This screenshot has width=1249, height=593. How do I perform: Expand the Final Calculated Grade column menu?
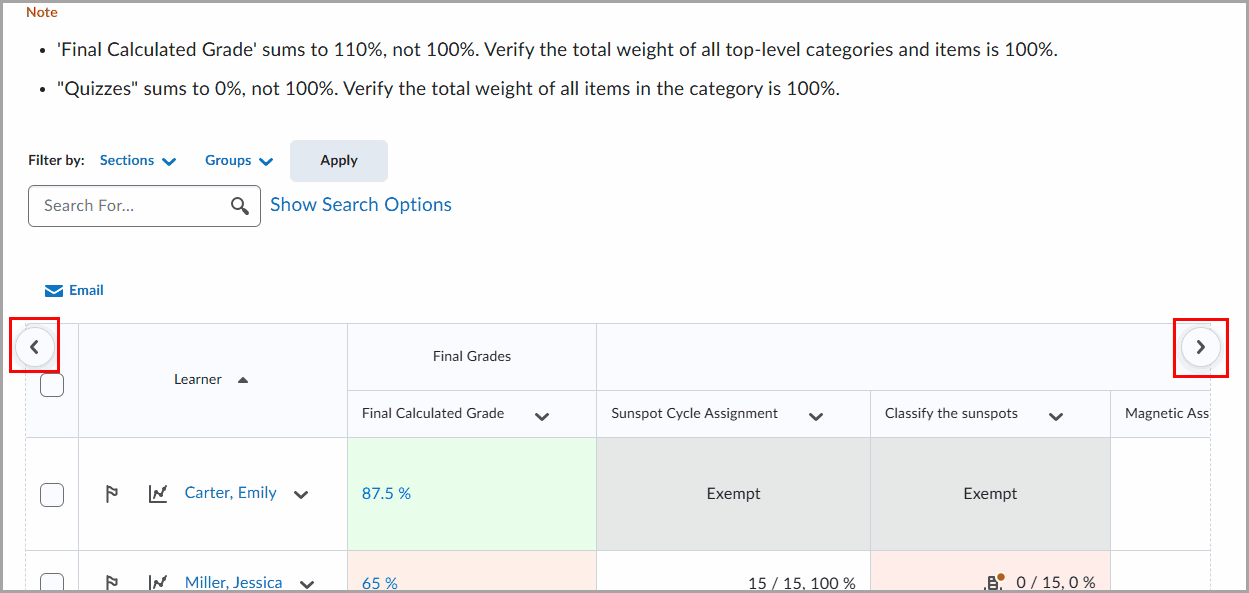[x=542, y=413]
